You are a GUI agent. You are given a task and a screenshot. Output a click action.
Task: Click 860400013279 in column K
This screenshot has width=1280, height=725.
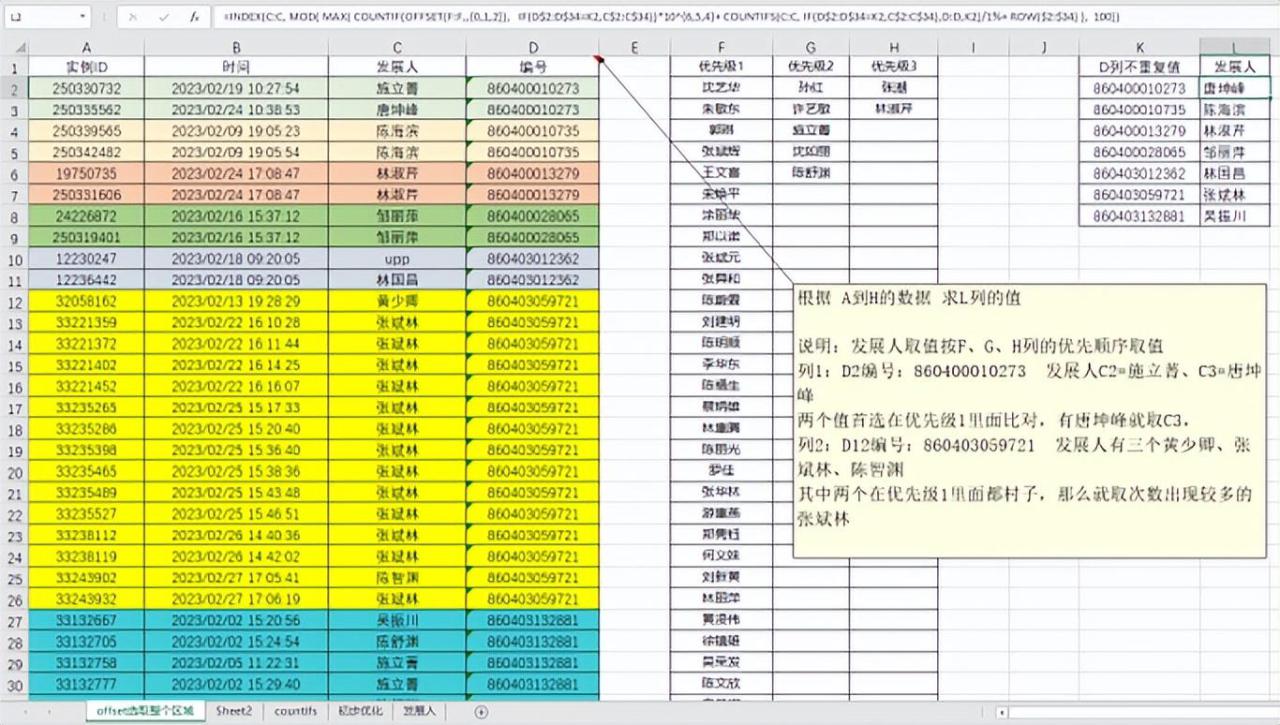click(x=1140, y=131)
